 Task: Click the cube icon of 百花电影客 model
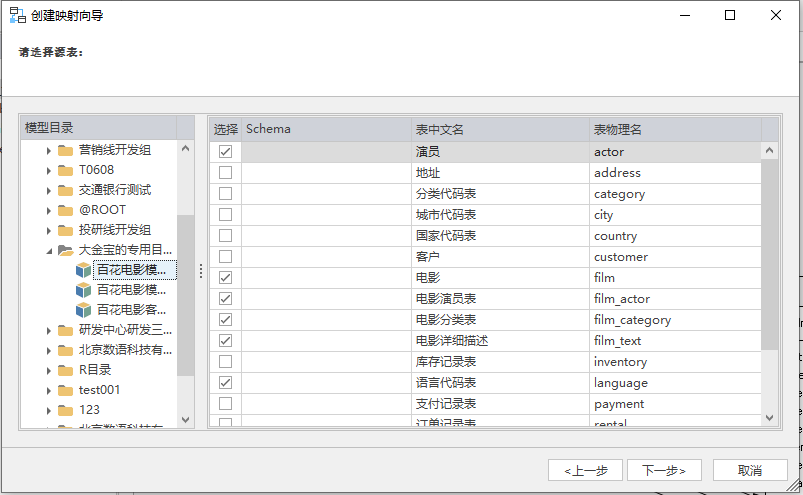pyautogui.click(x=83, y=310)
